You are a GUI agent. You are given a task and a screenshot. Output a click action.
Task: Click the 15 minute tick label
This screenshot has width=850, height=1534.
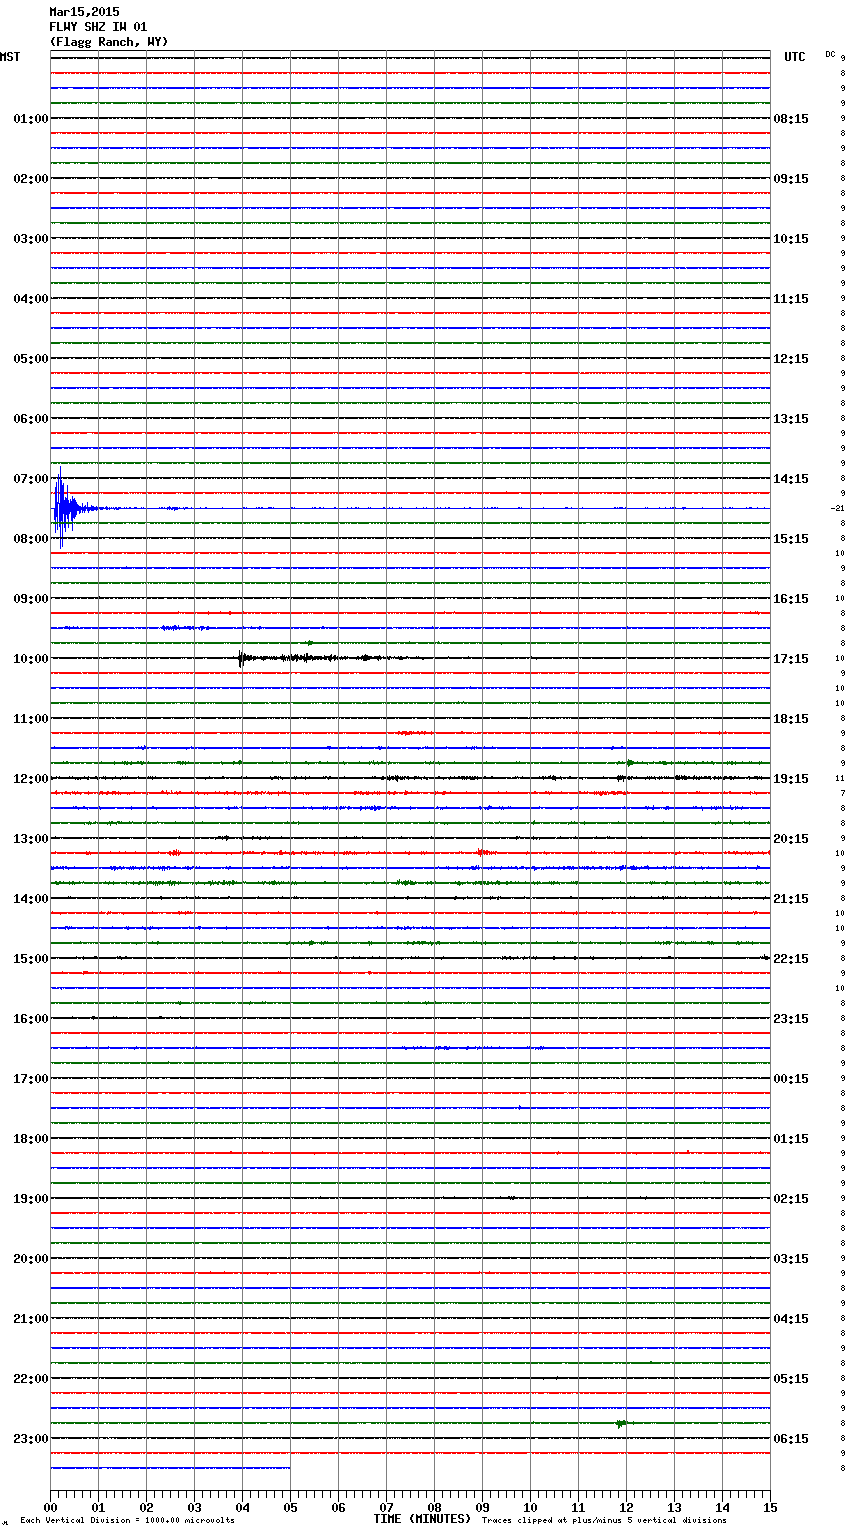(770, 1507)
